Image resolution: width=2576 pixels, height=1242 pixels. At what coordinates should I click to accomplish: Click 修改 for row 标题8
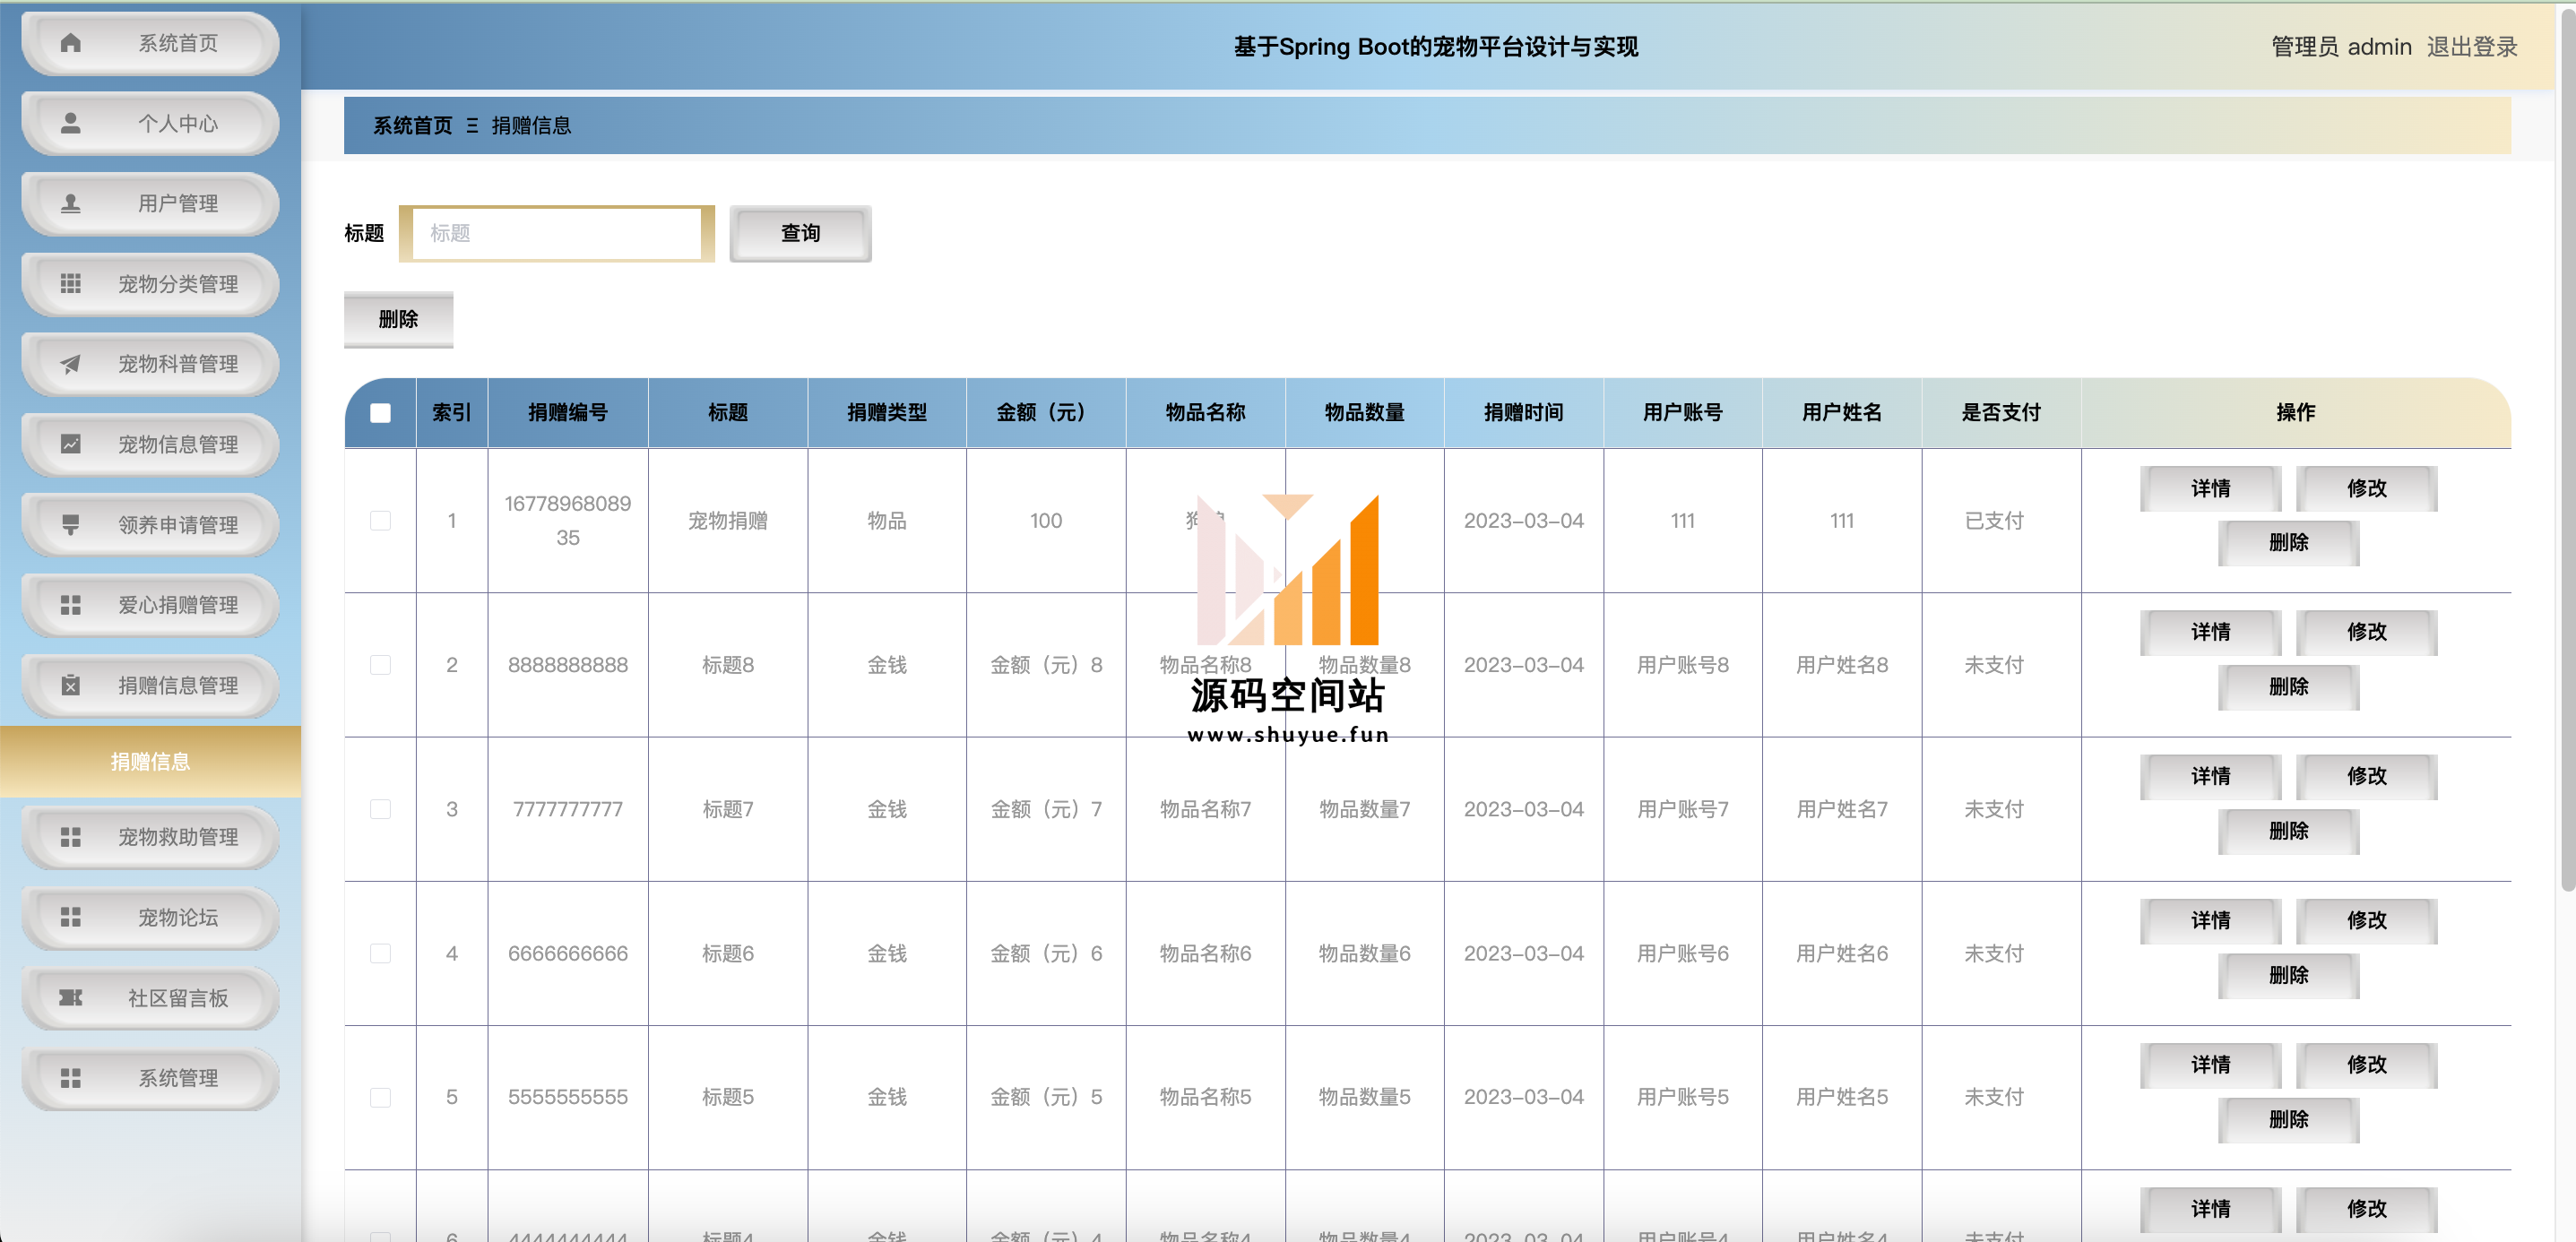[x=2366, y=632]
